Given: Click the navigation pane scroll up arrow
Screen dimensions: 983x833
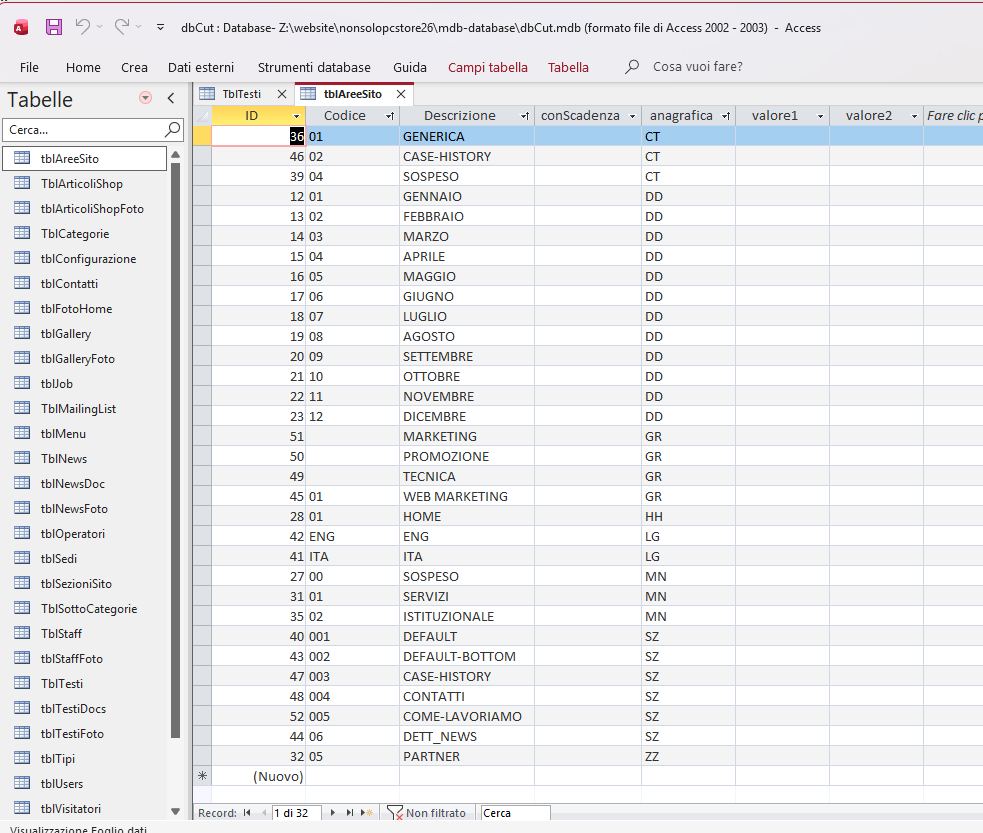Looking at the screenshot, I should click(176, 154).
